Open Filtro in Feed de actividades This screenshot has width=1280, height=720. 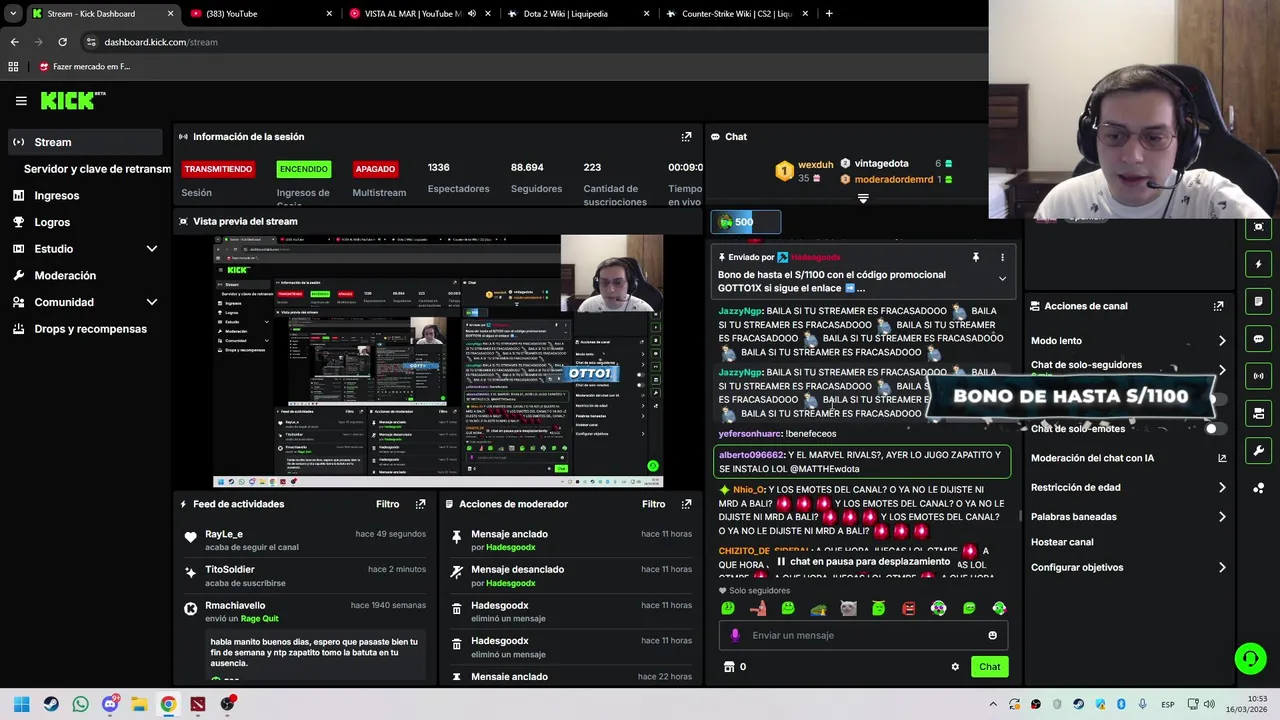[387, 504]
